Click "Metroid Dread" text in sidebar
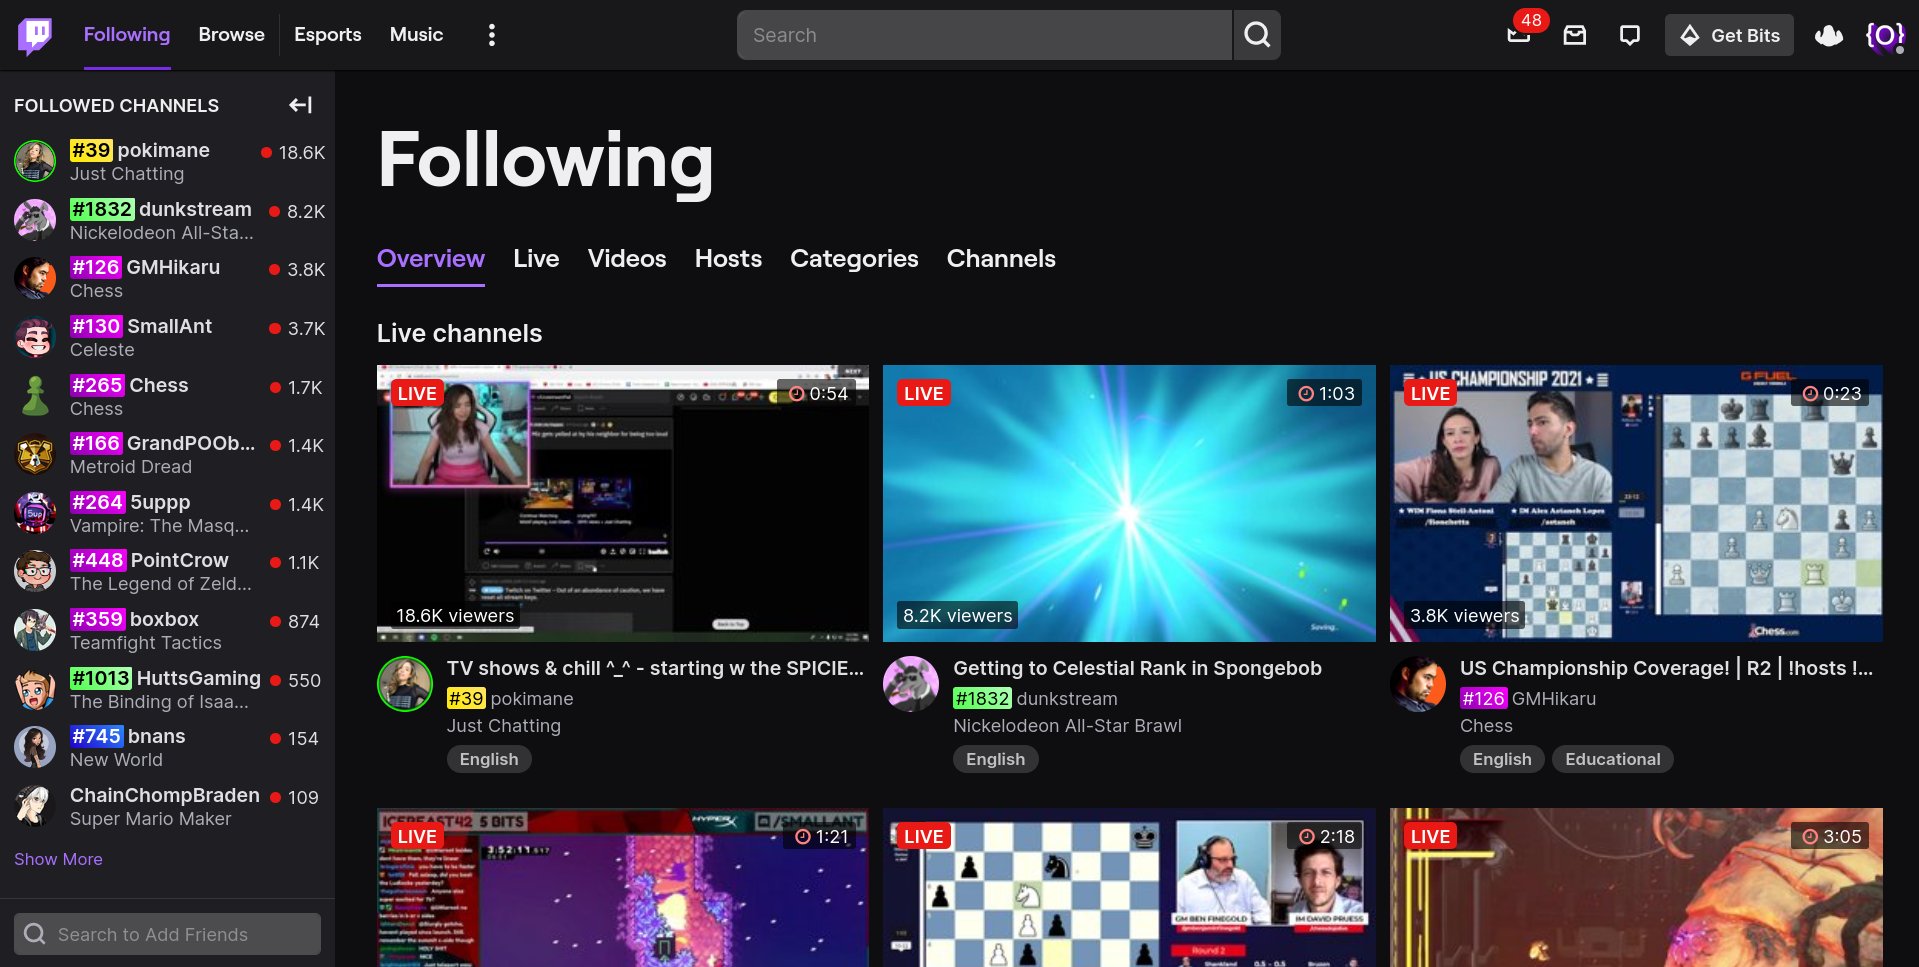This screenshot has height=967, width=1919. pyautogui.click(x=131, y=467)
